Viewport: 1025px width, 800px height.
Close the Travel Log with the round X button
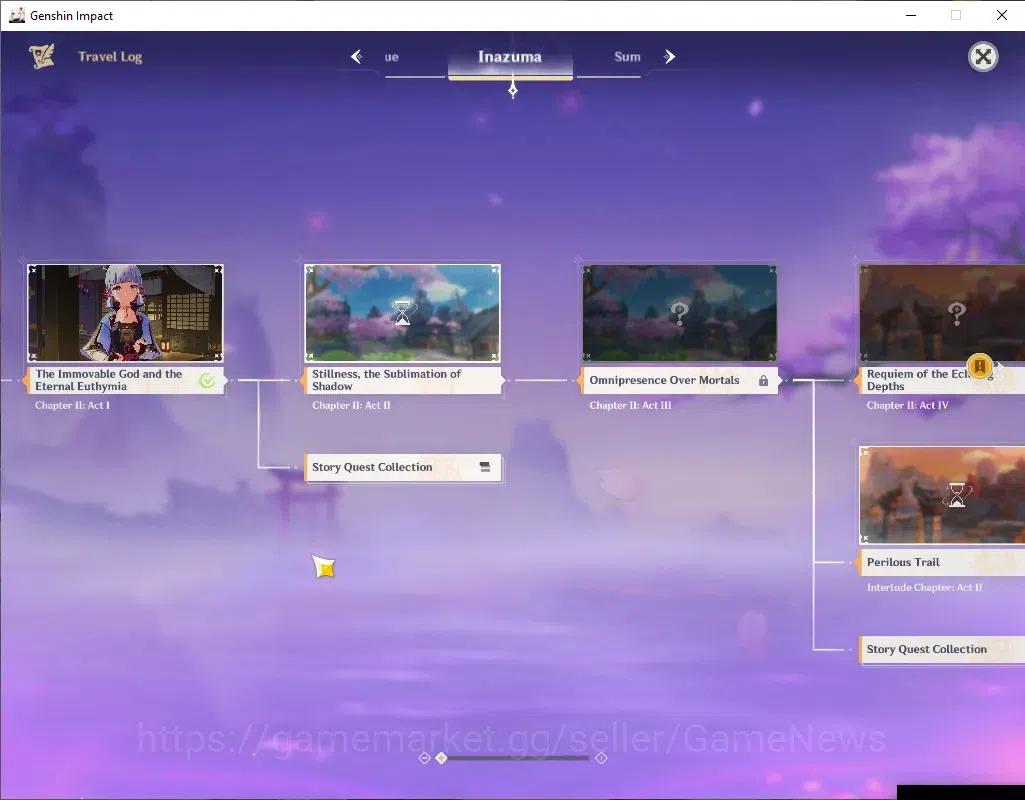click(x=983, y=57)
